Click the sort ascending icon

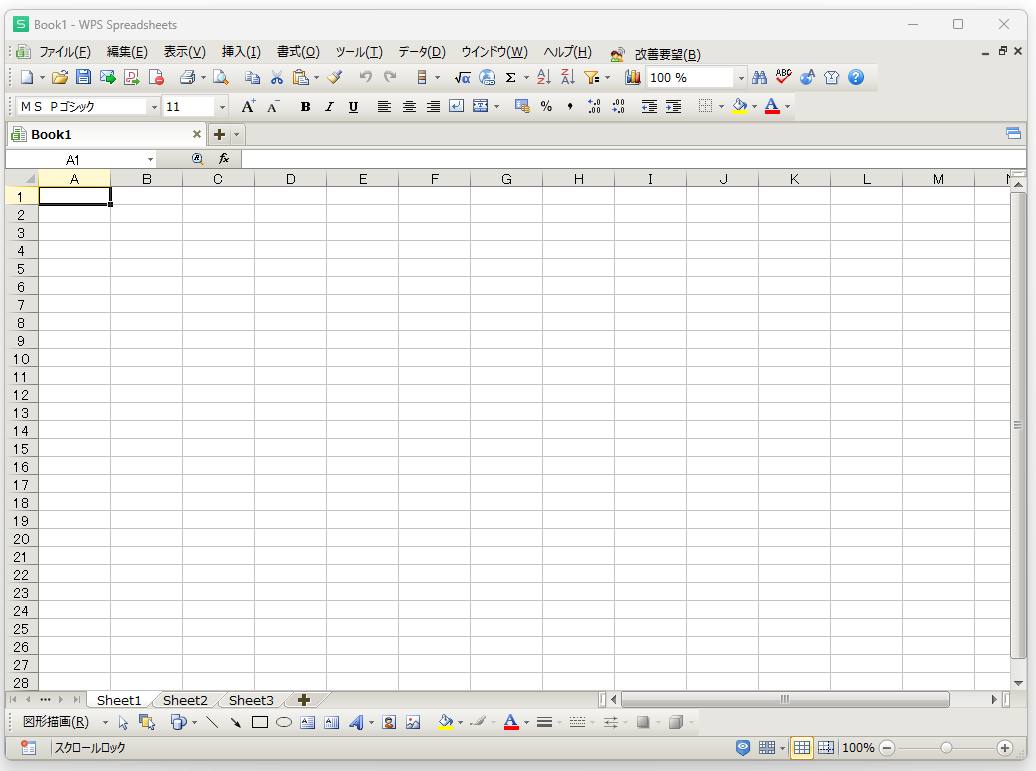(x=543, y=77)
